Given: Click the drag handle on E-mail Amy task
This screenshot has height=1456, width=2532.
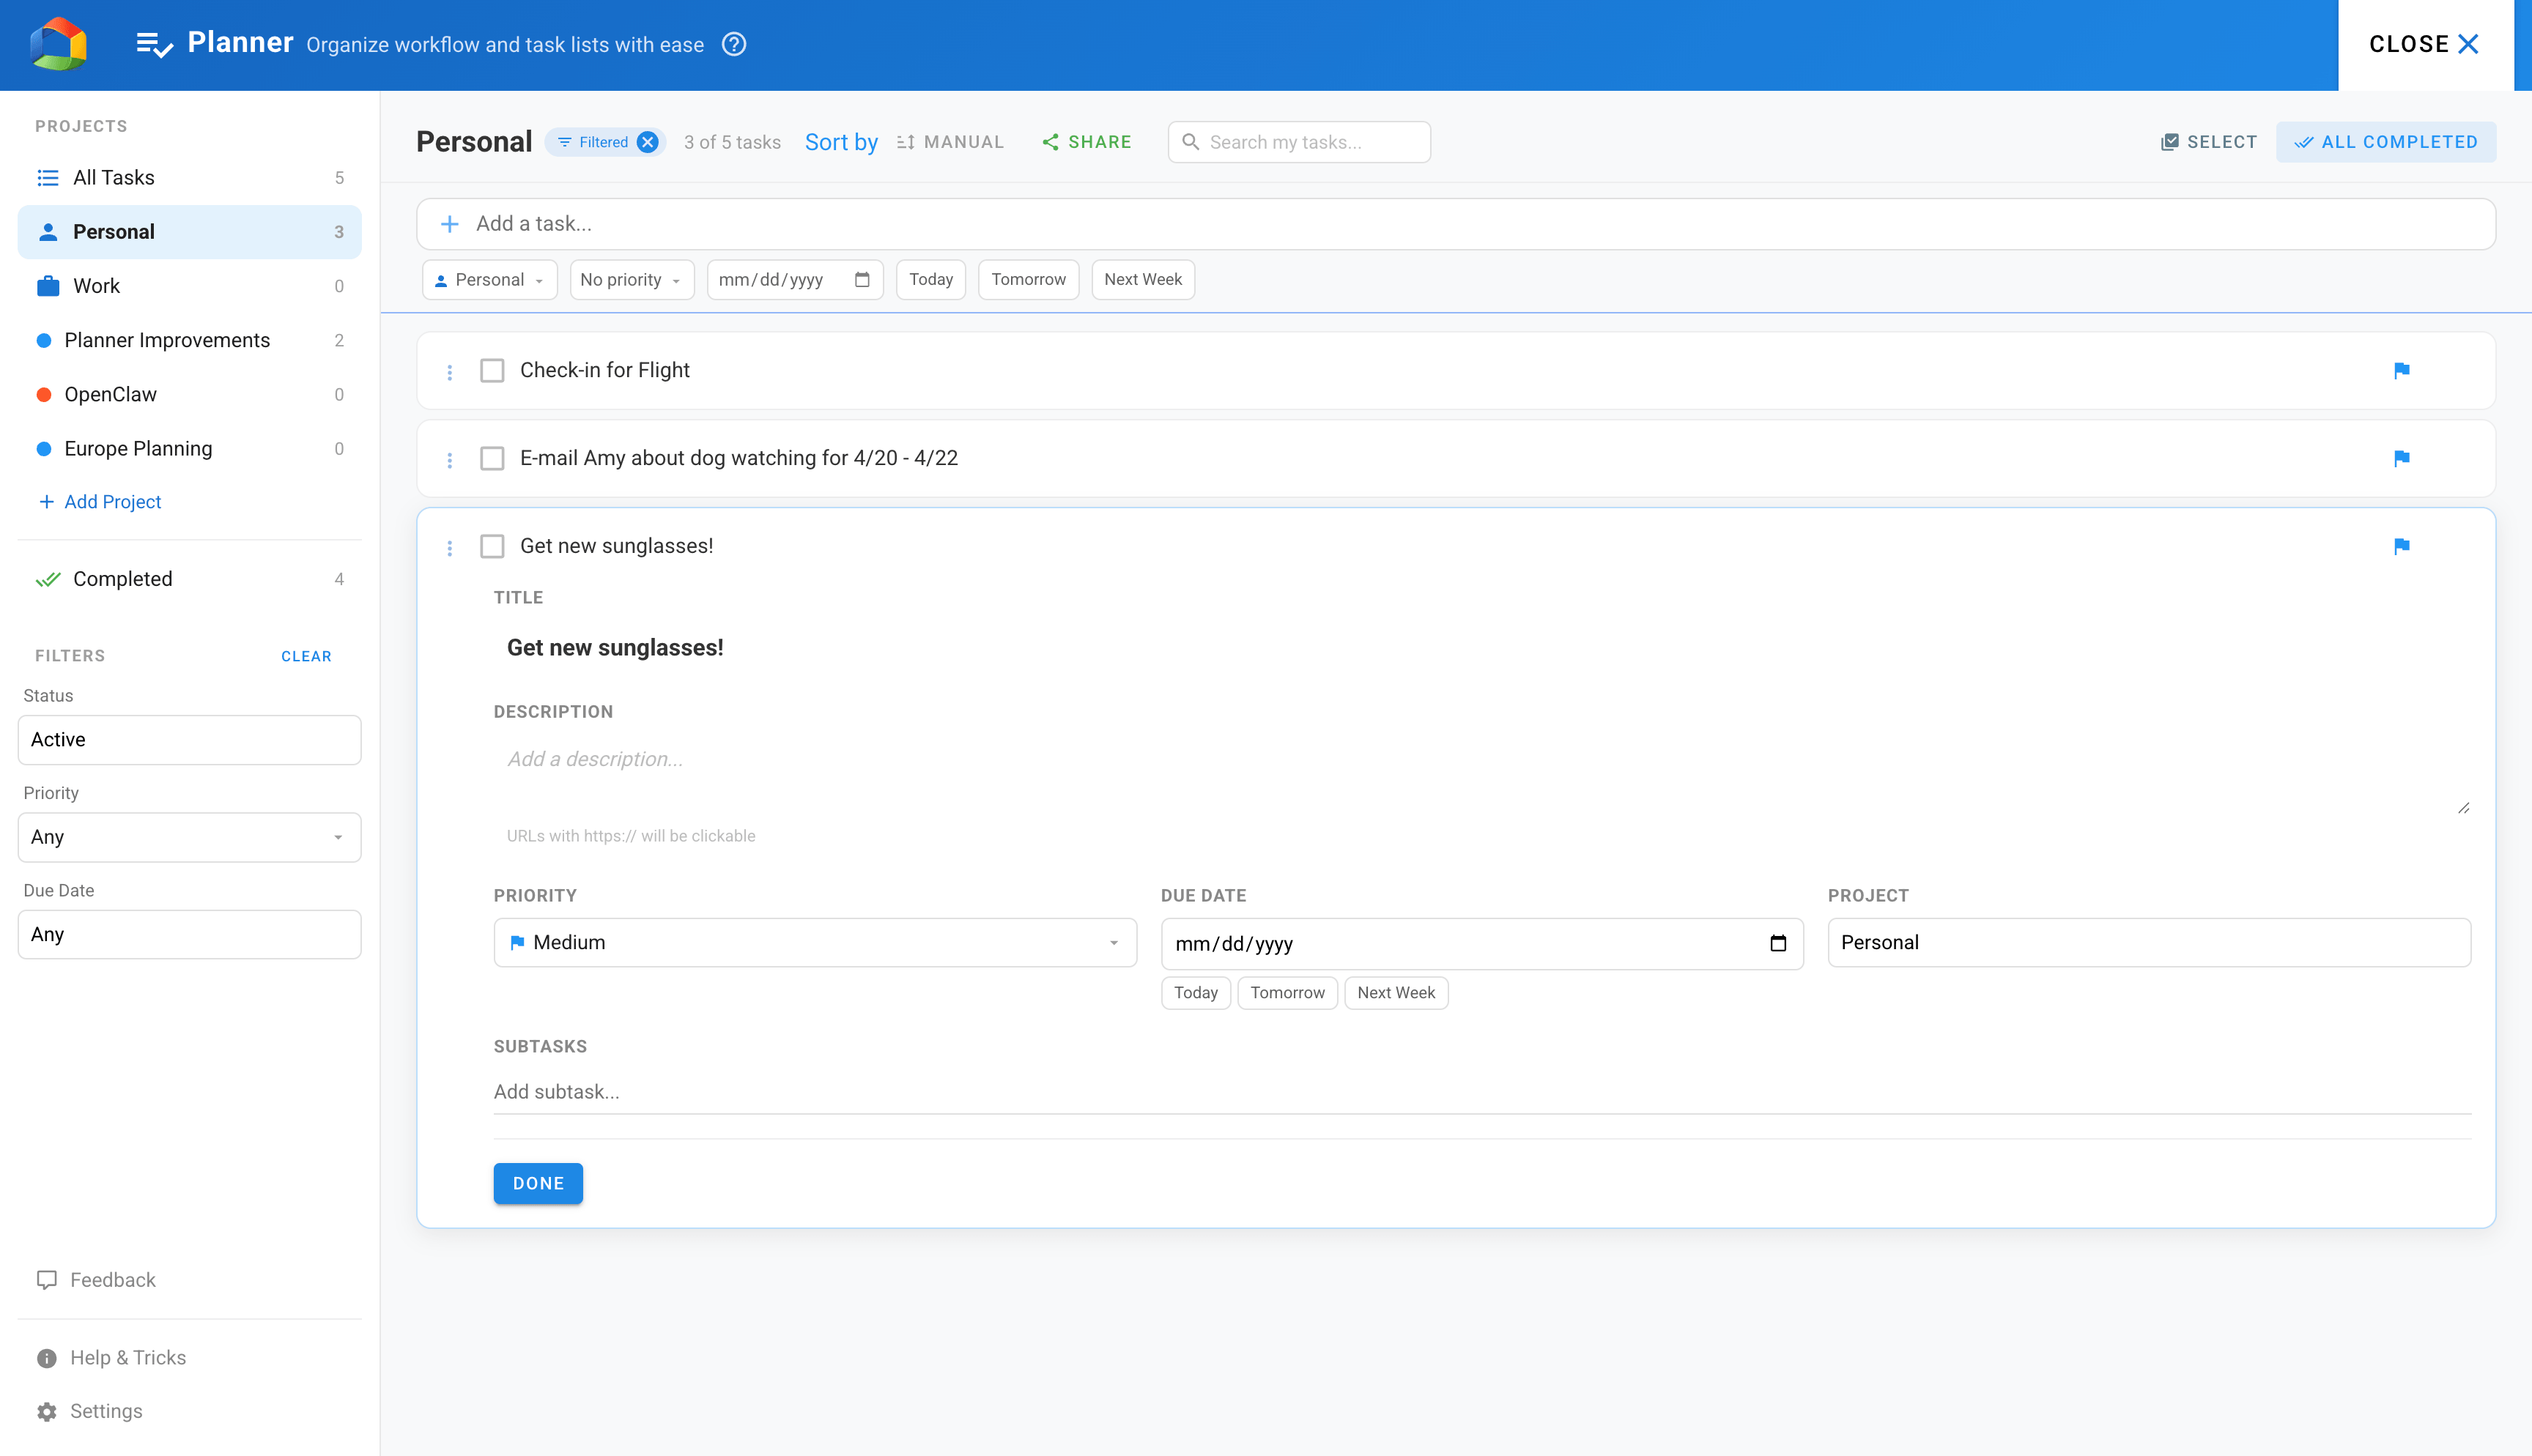Looking at the screenshot, I should pos(449,458).
